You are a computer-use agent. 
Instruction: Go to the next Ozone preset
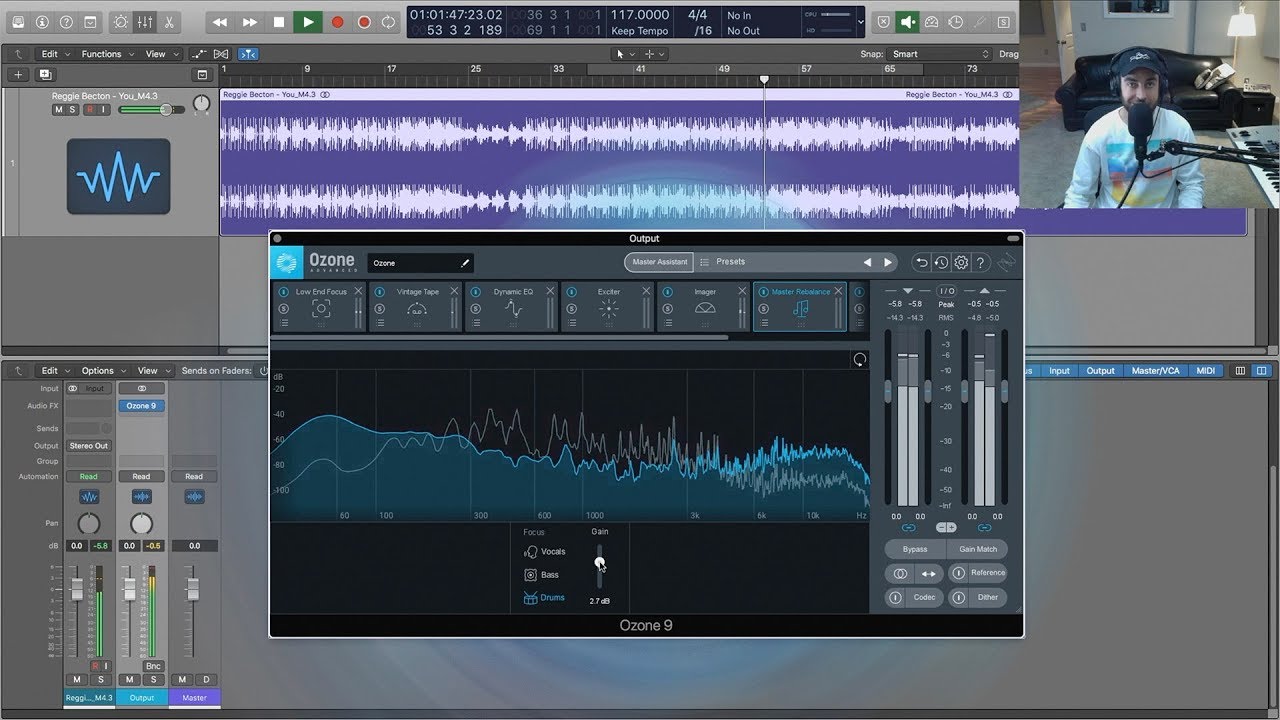(887, 262)
